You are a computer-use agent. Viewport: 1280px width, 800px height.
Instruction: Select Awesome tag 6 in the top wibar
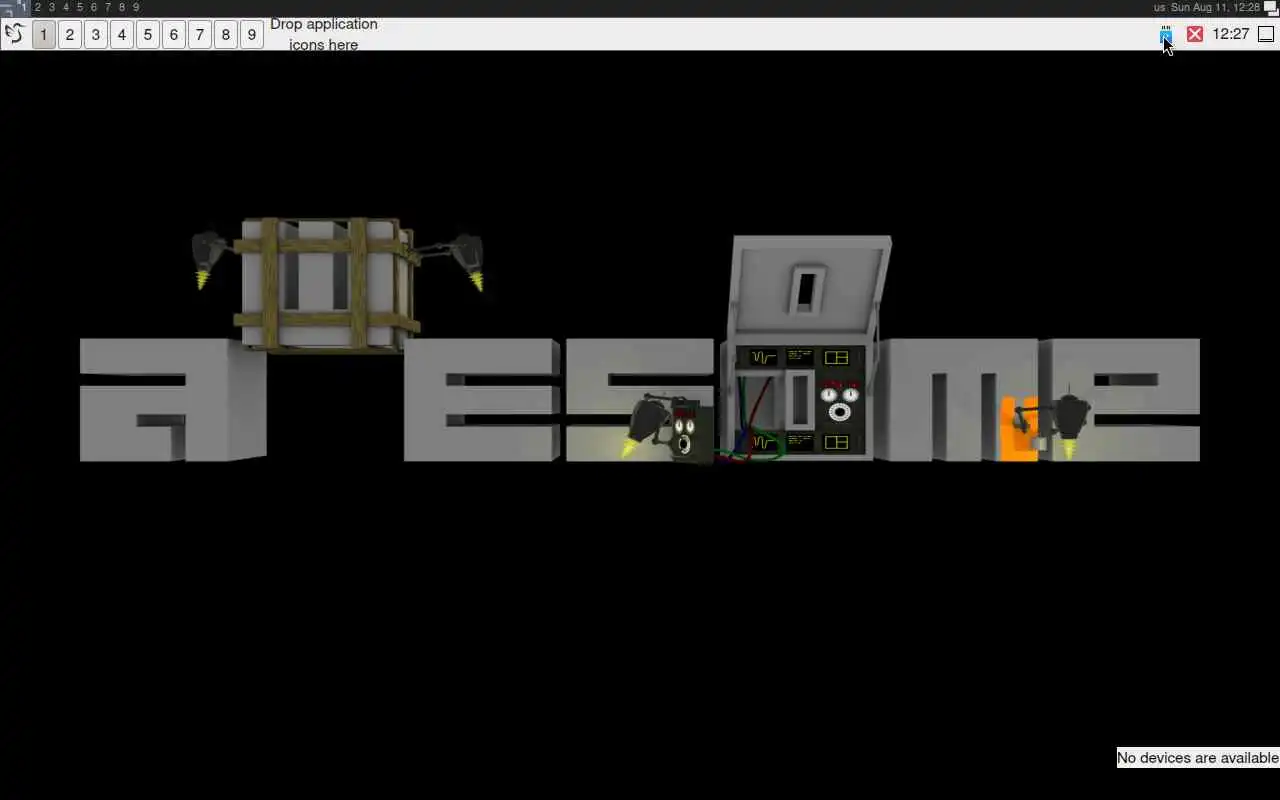tap(94, 7)
